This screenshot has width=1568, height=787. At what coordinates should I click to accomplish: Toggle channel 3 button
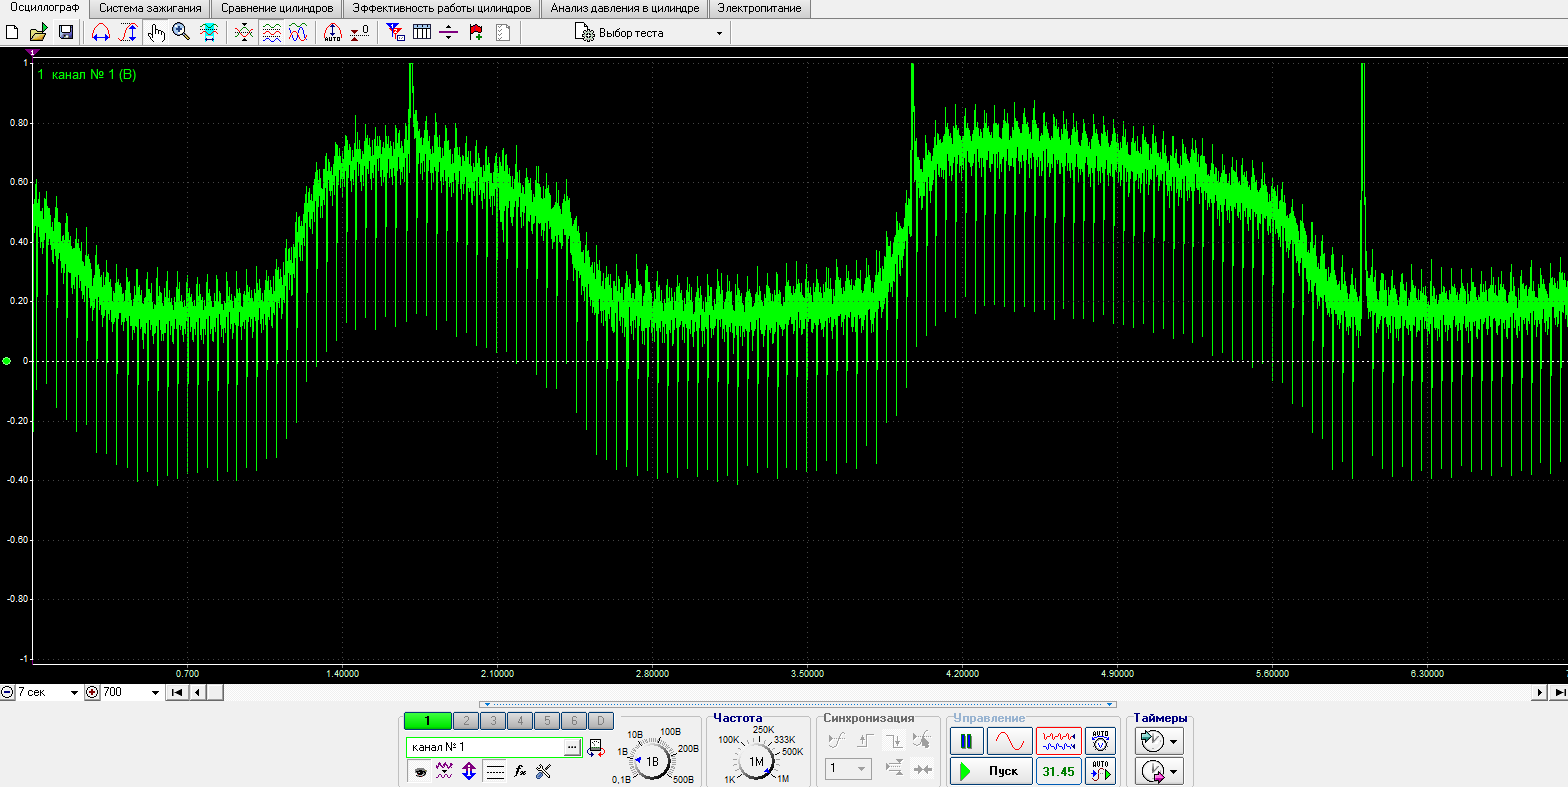click(492, 721)
